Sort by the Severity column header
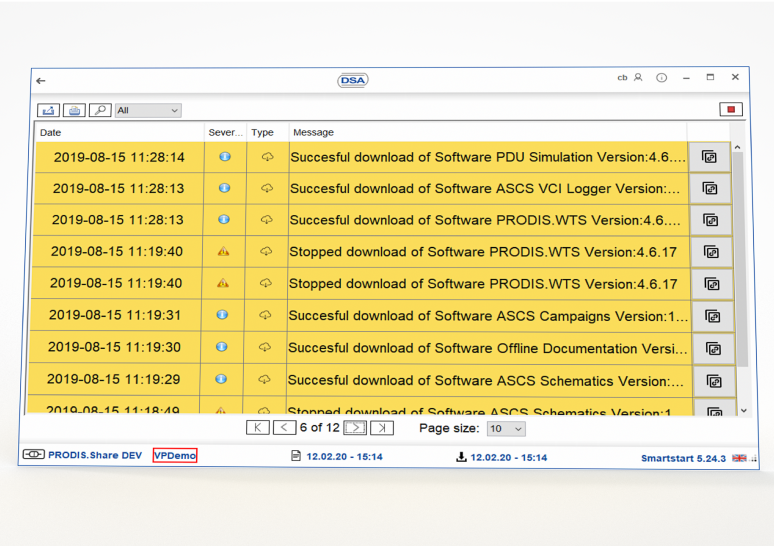This screenshot has width=774, height=546. click(225, 132)
